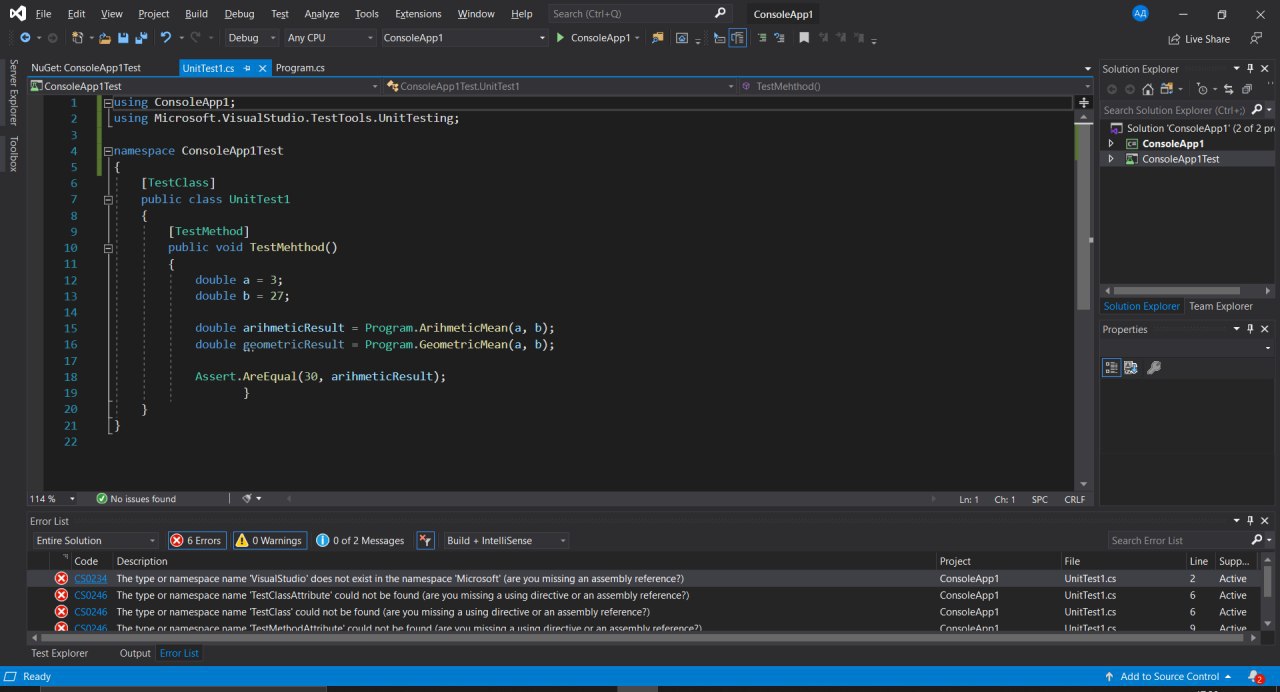Open the Analyze menu
Screen dimensions: 1280x692
[322, 14]
